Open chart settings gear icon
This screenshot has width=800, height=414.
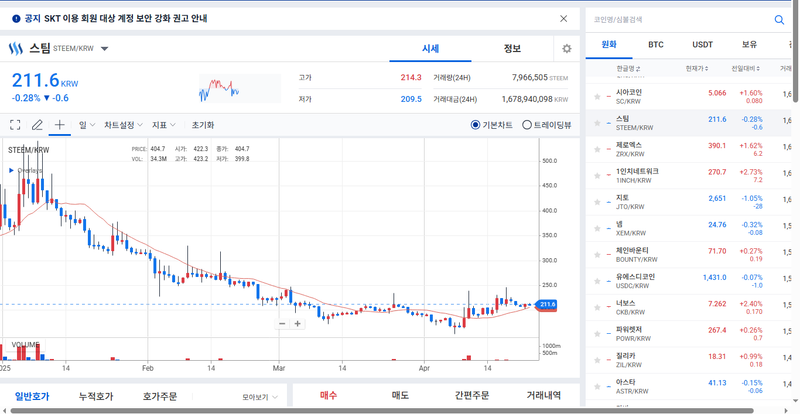point(566,49)
